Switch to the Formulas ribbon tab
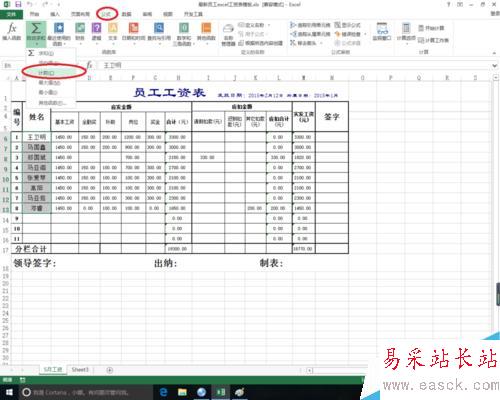The height and width of the screenshot is (400, 500). [106, 14]
